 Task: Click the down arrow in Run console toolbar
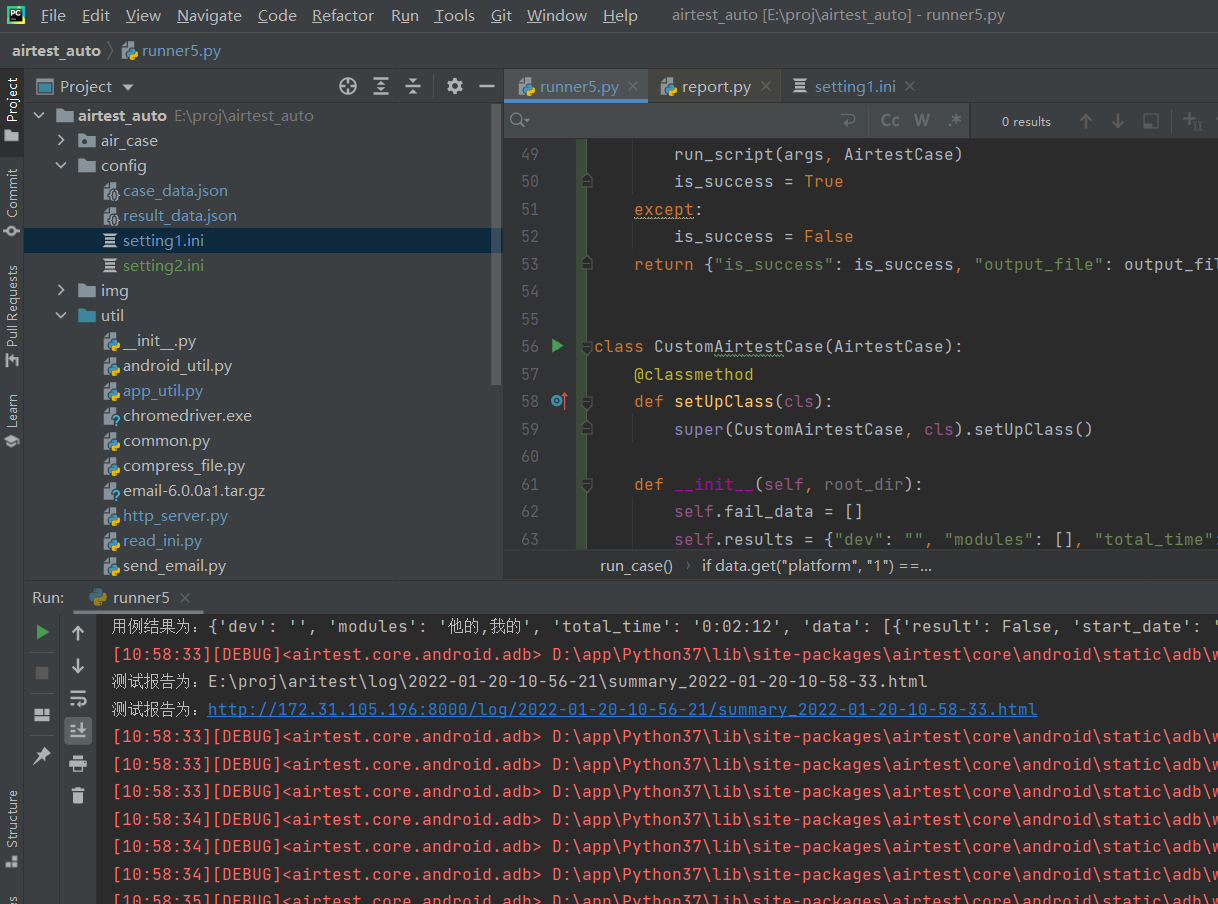point(78,666)
